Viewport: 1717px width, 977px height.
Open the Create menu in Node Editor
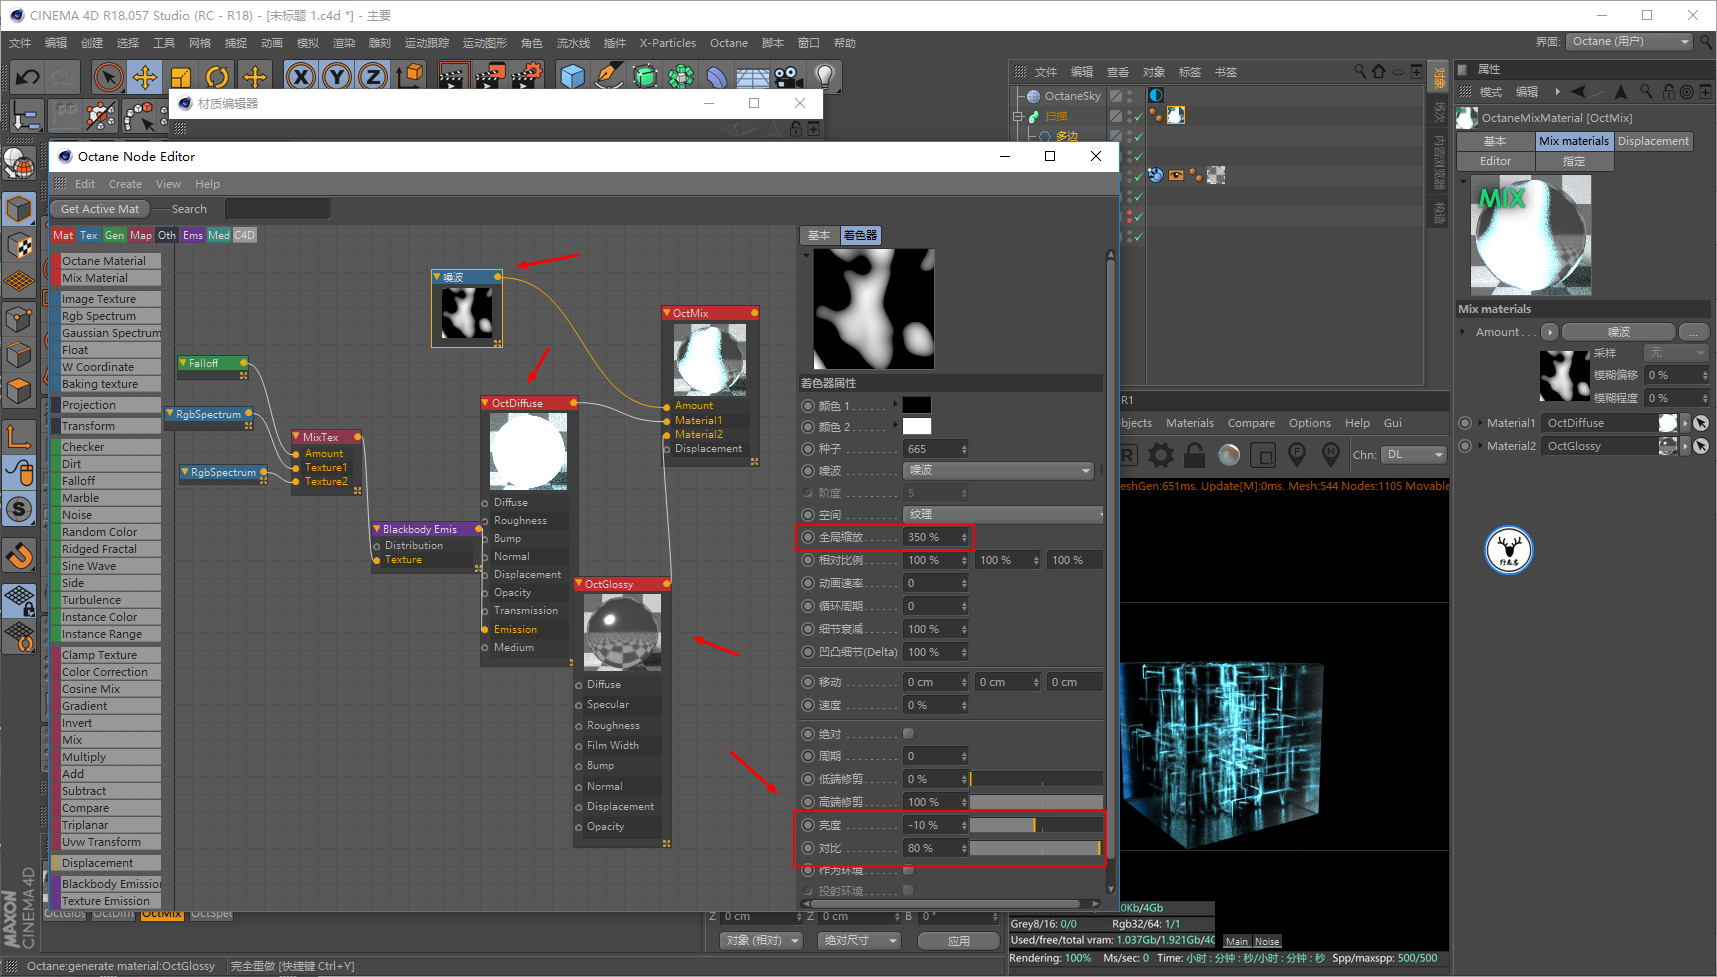125,184
